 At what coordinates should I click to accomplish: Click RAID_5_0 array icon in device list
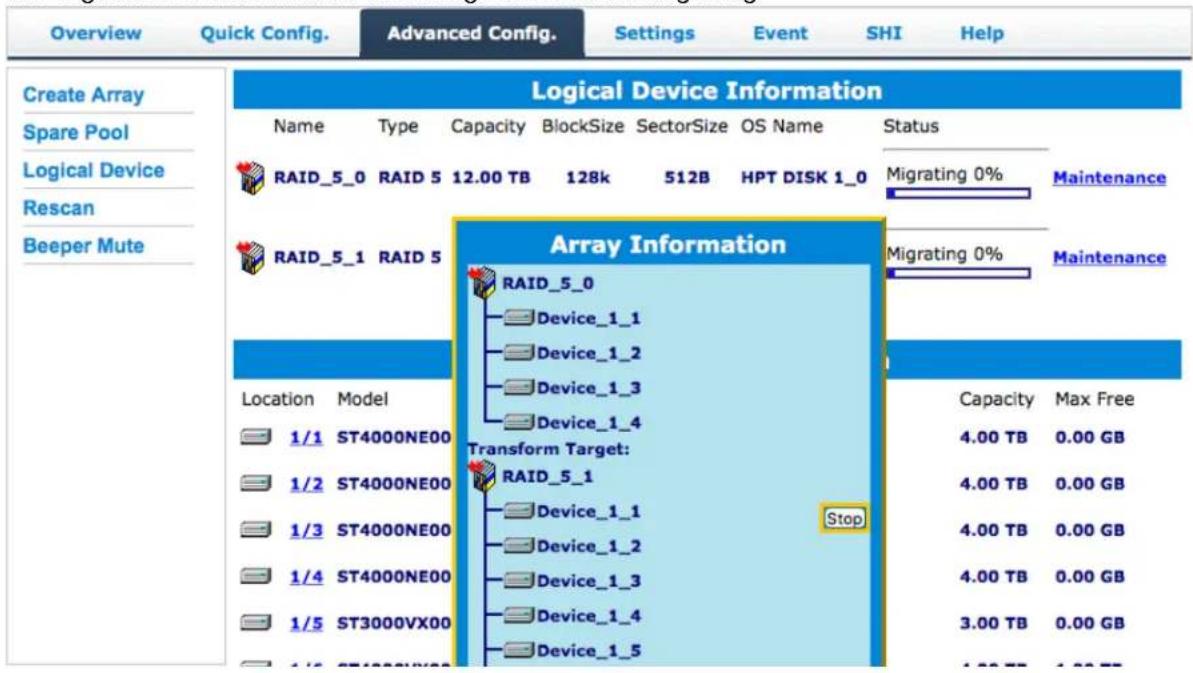(250, 178)
